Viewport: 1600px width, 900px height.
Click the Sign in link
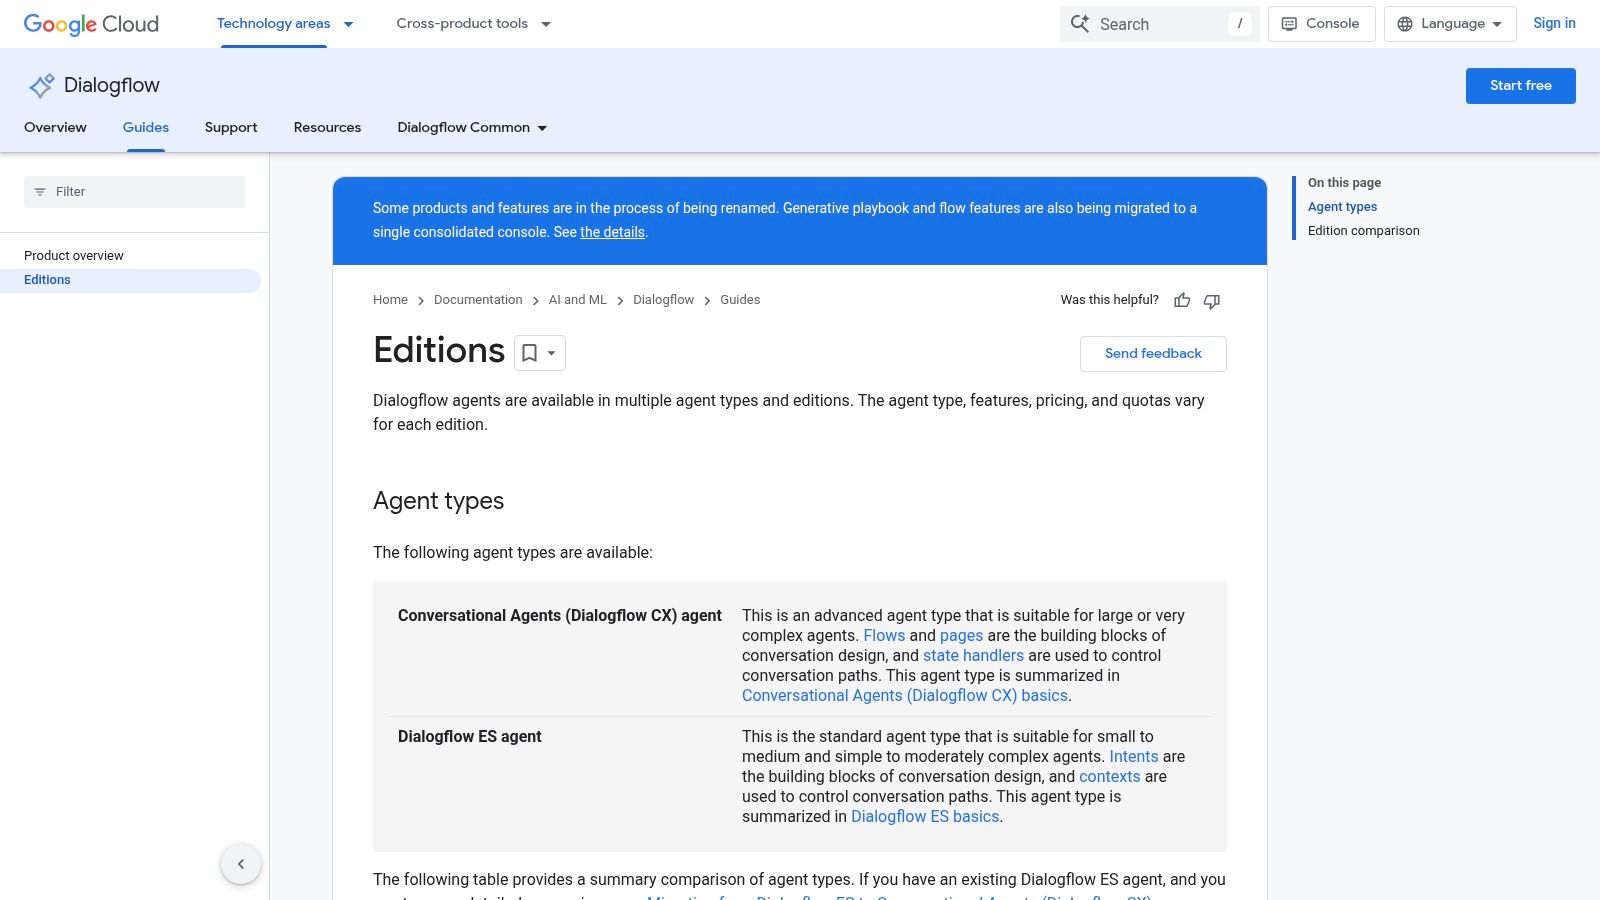coord(1554,24)
